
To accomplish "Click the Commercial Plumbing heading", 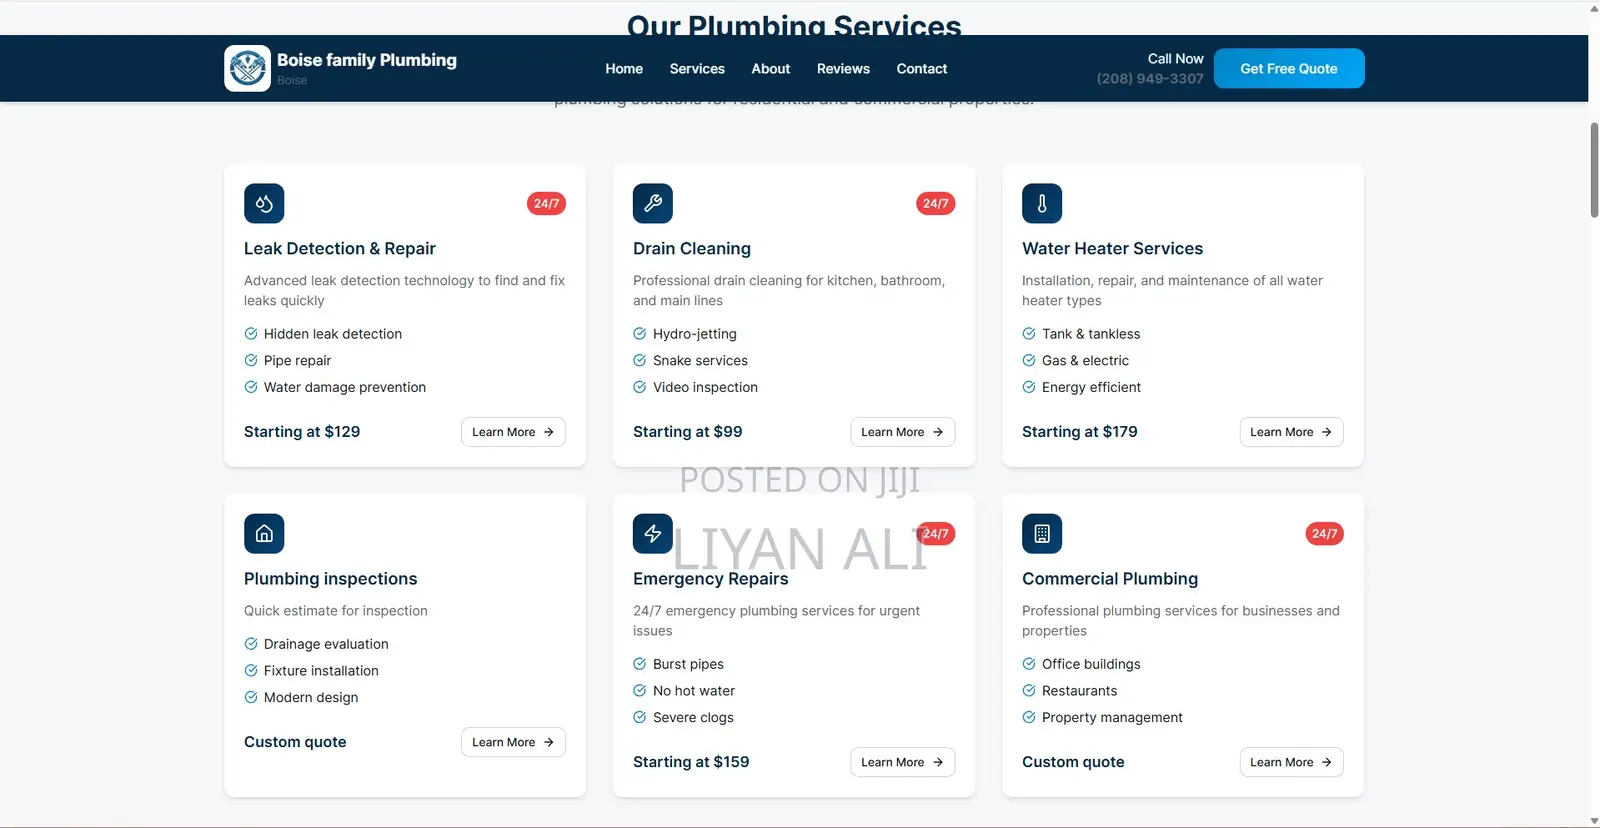I will point(1110,578).
